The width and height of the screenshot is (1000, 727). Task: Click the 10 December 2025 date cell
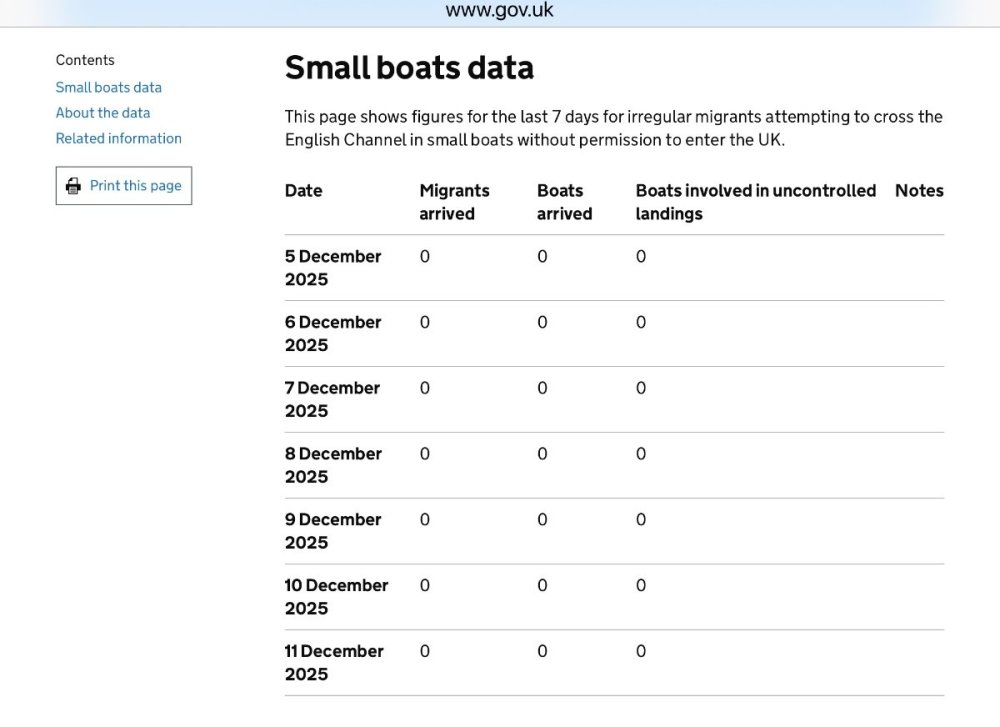pyautogui.click(x=335, y=597)
